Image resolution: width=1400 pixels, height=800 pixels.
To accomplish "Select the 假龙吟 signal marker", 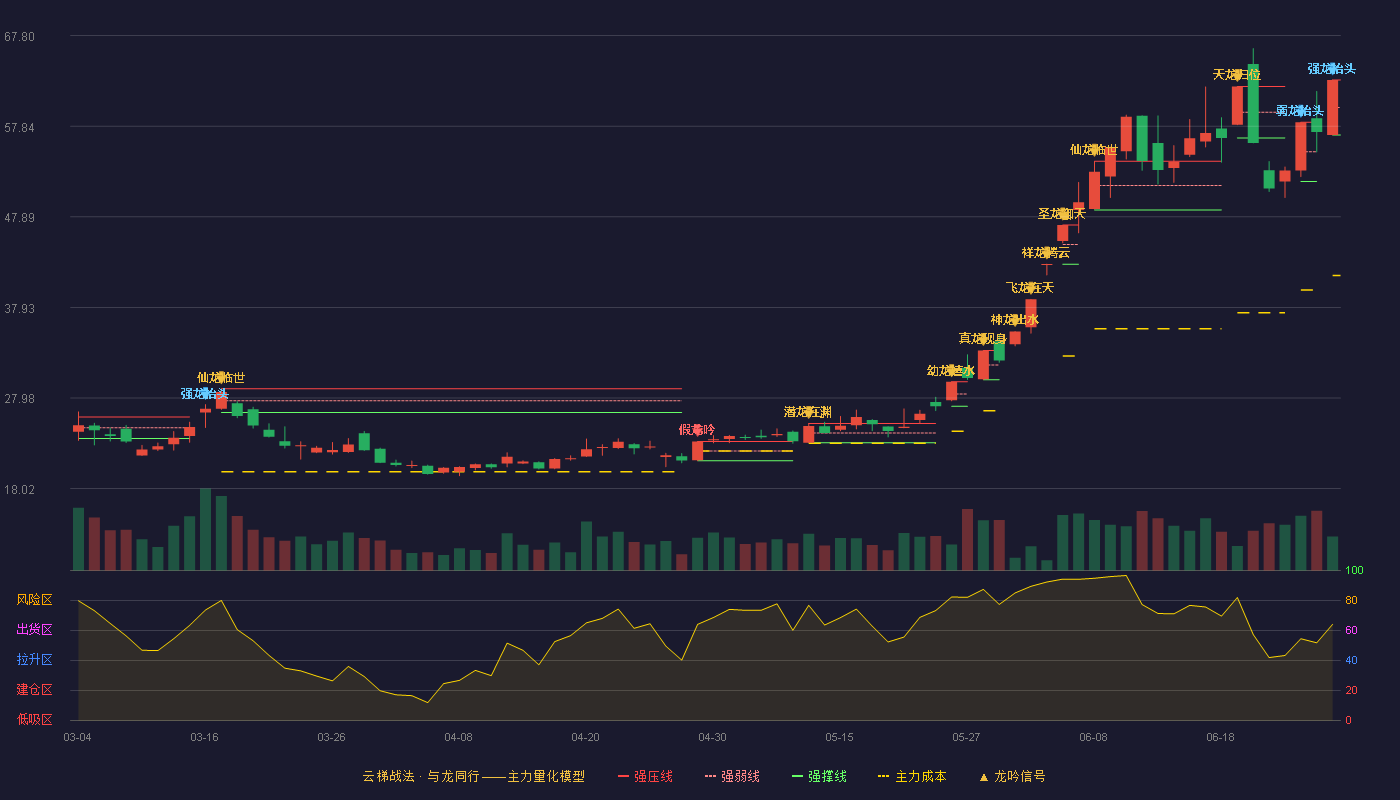I will [x=697, y=430].
